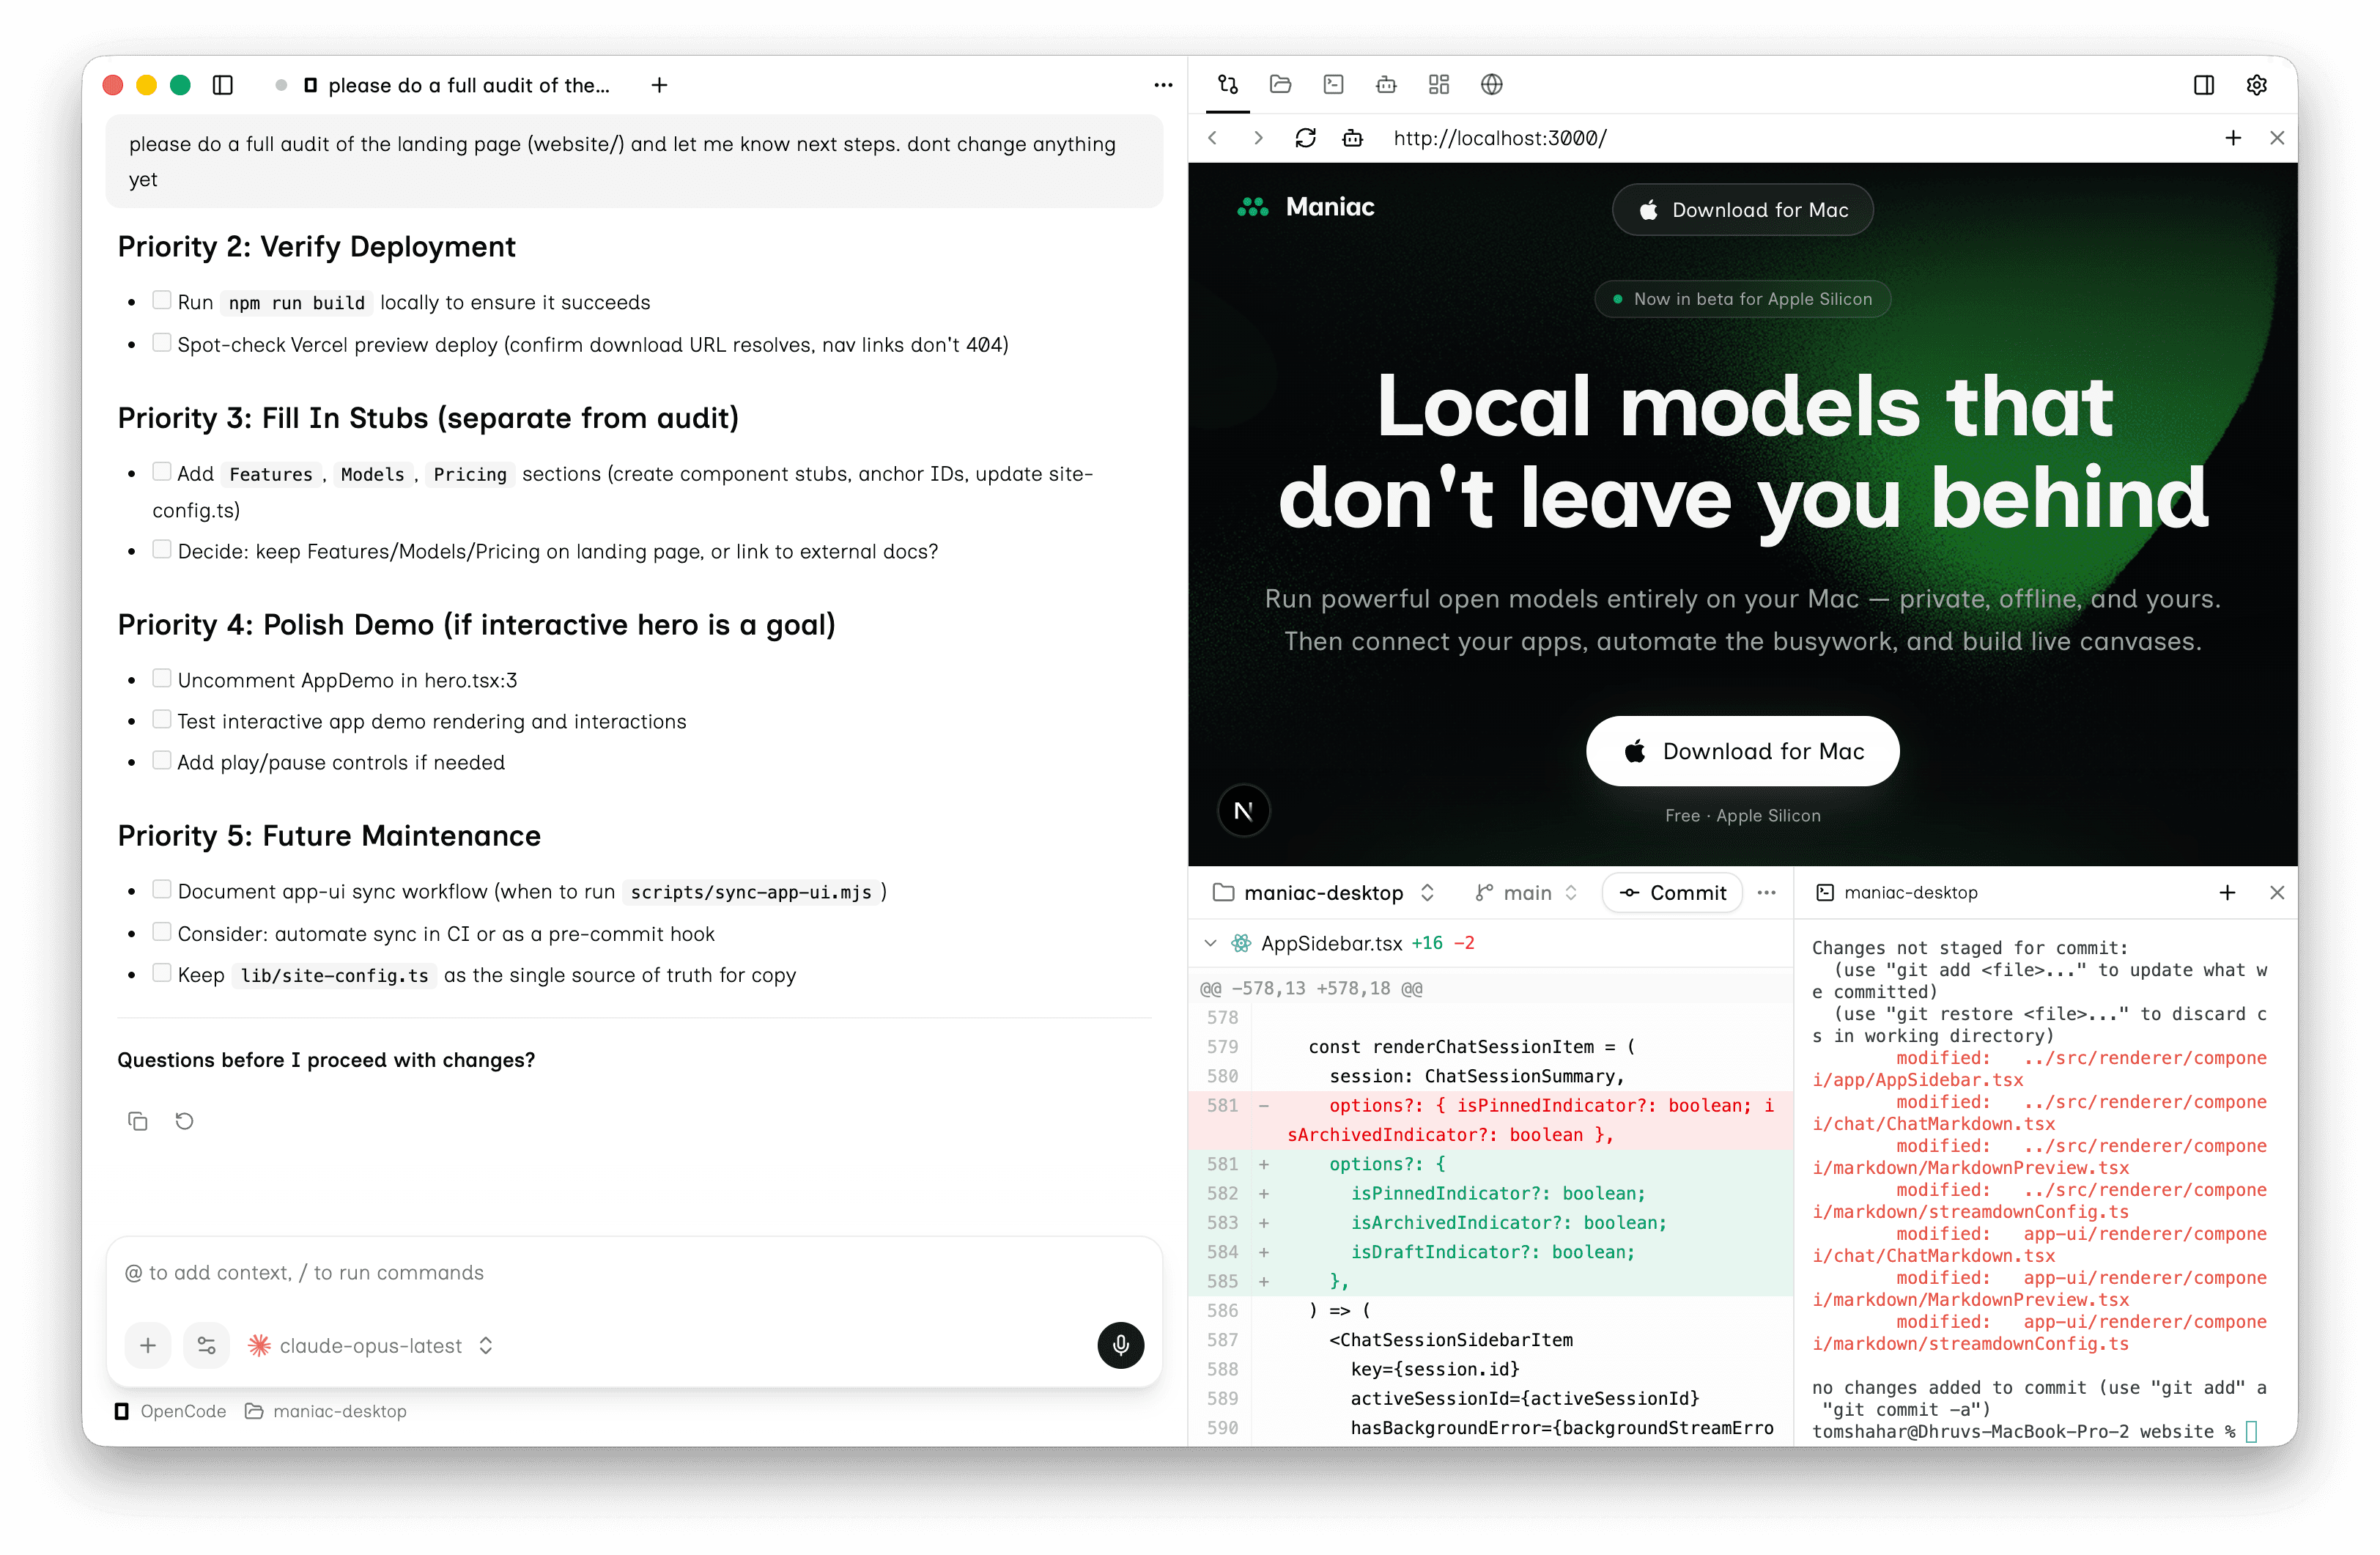Click diff line 583 isArchivedIndicator
This screenshot has width=2380, height=1555.
click(x=1491, y=1222)
